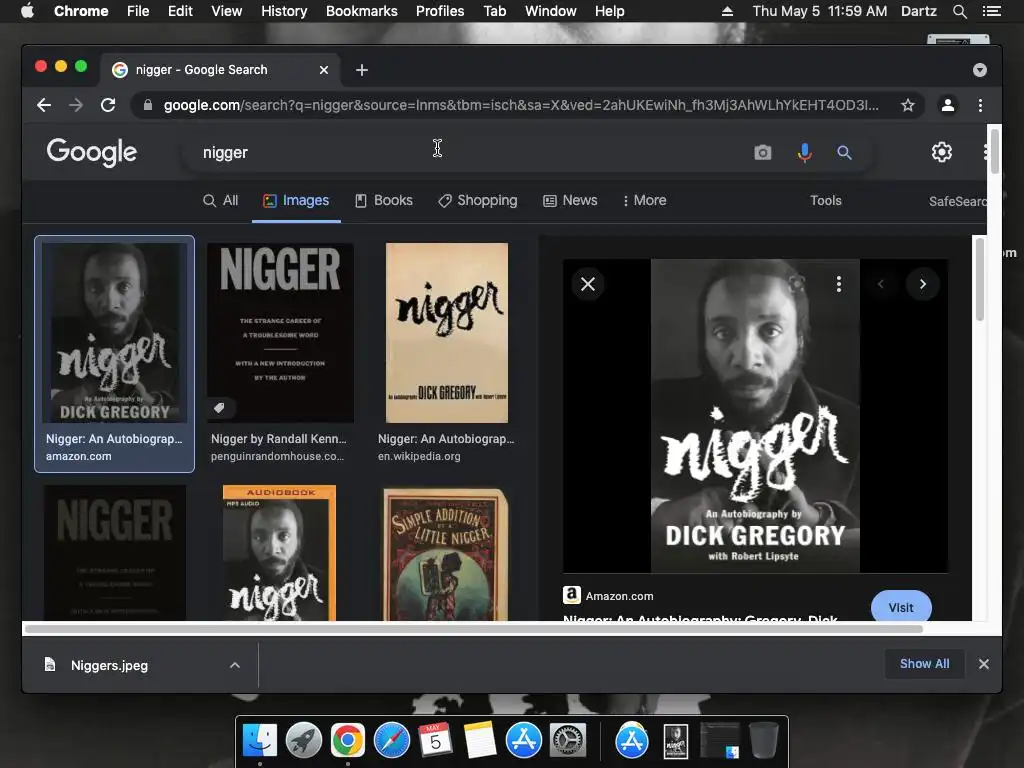The image size is (1024, 768).
Task: Open the Shopping tab
Action: pyautogui.click(x=478, y=200)
